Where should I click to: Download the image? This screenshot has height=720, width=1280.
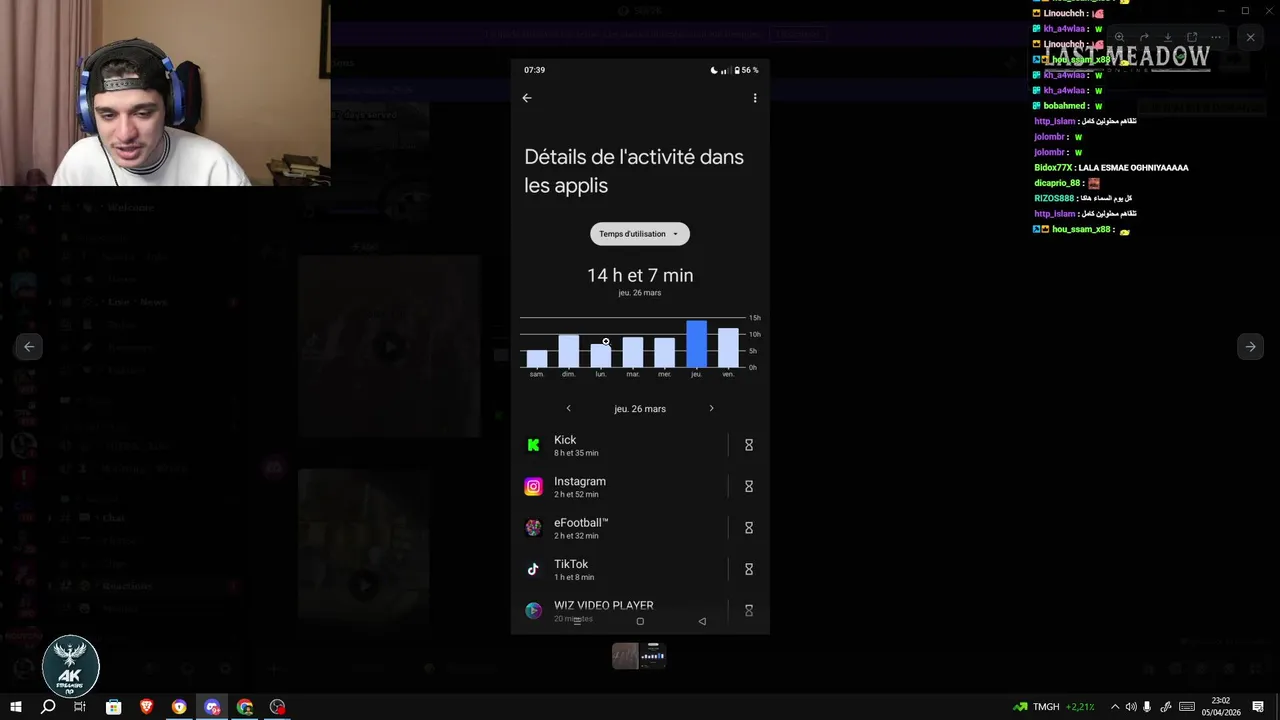1167,37
